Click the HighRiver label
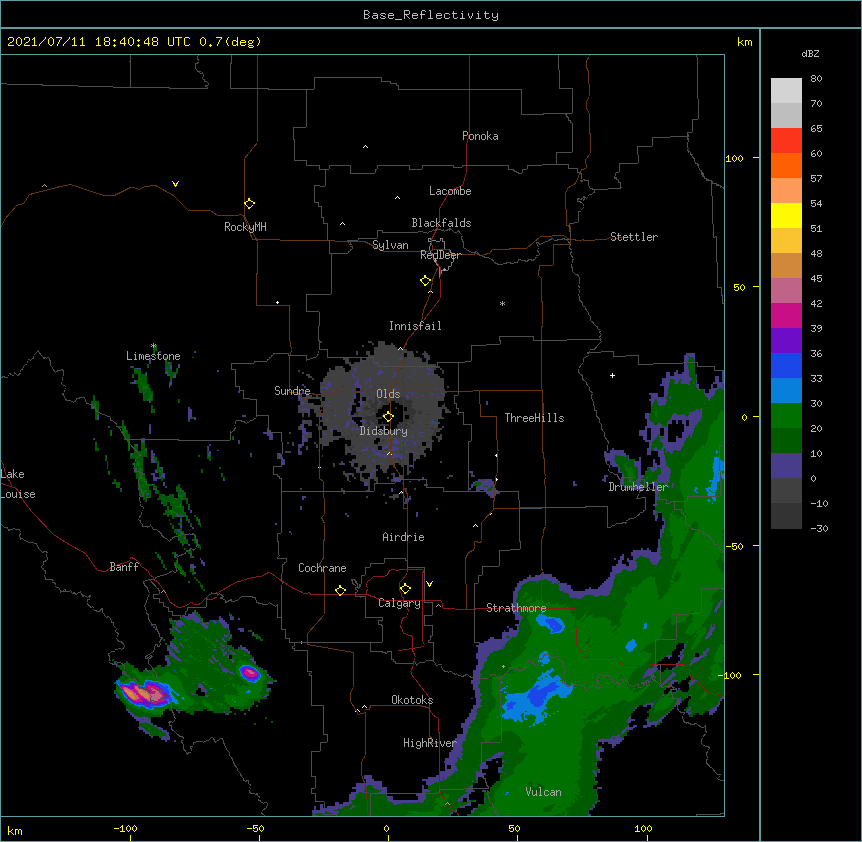Screen dimensions: 862x842 click(x=430, y=743)
